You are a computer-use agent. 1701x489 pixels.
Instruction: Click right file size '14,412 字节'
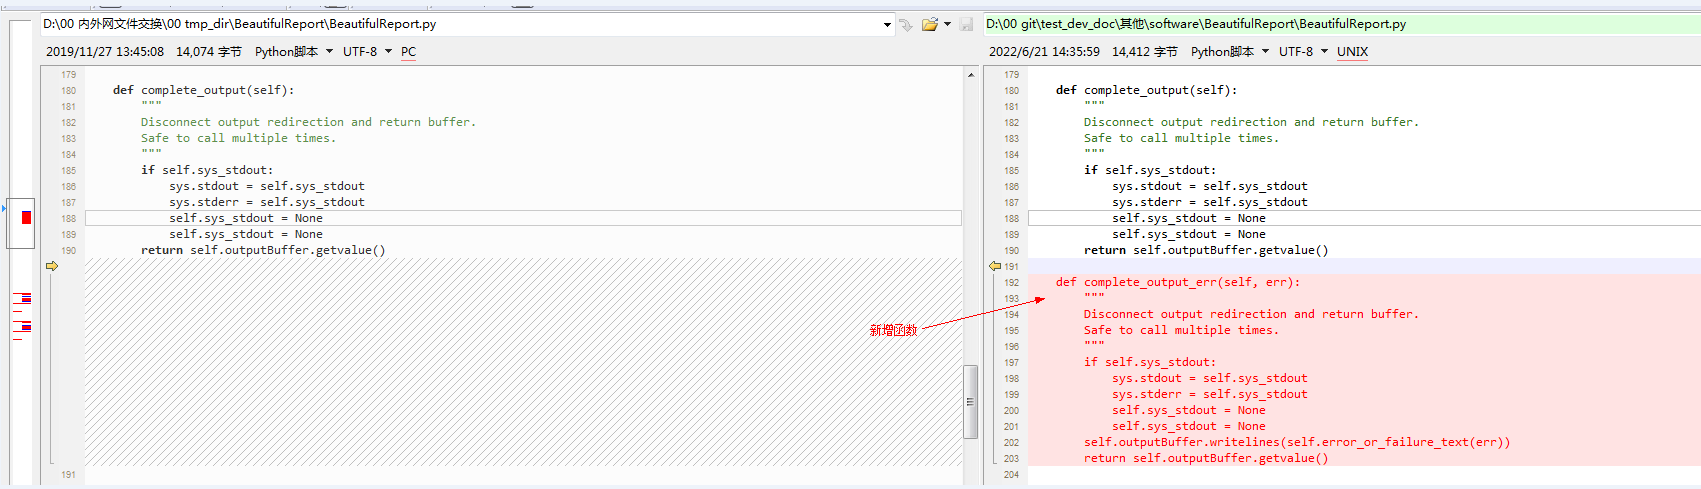point(1145,52)
